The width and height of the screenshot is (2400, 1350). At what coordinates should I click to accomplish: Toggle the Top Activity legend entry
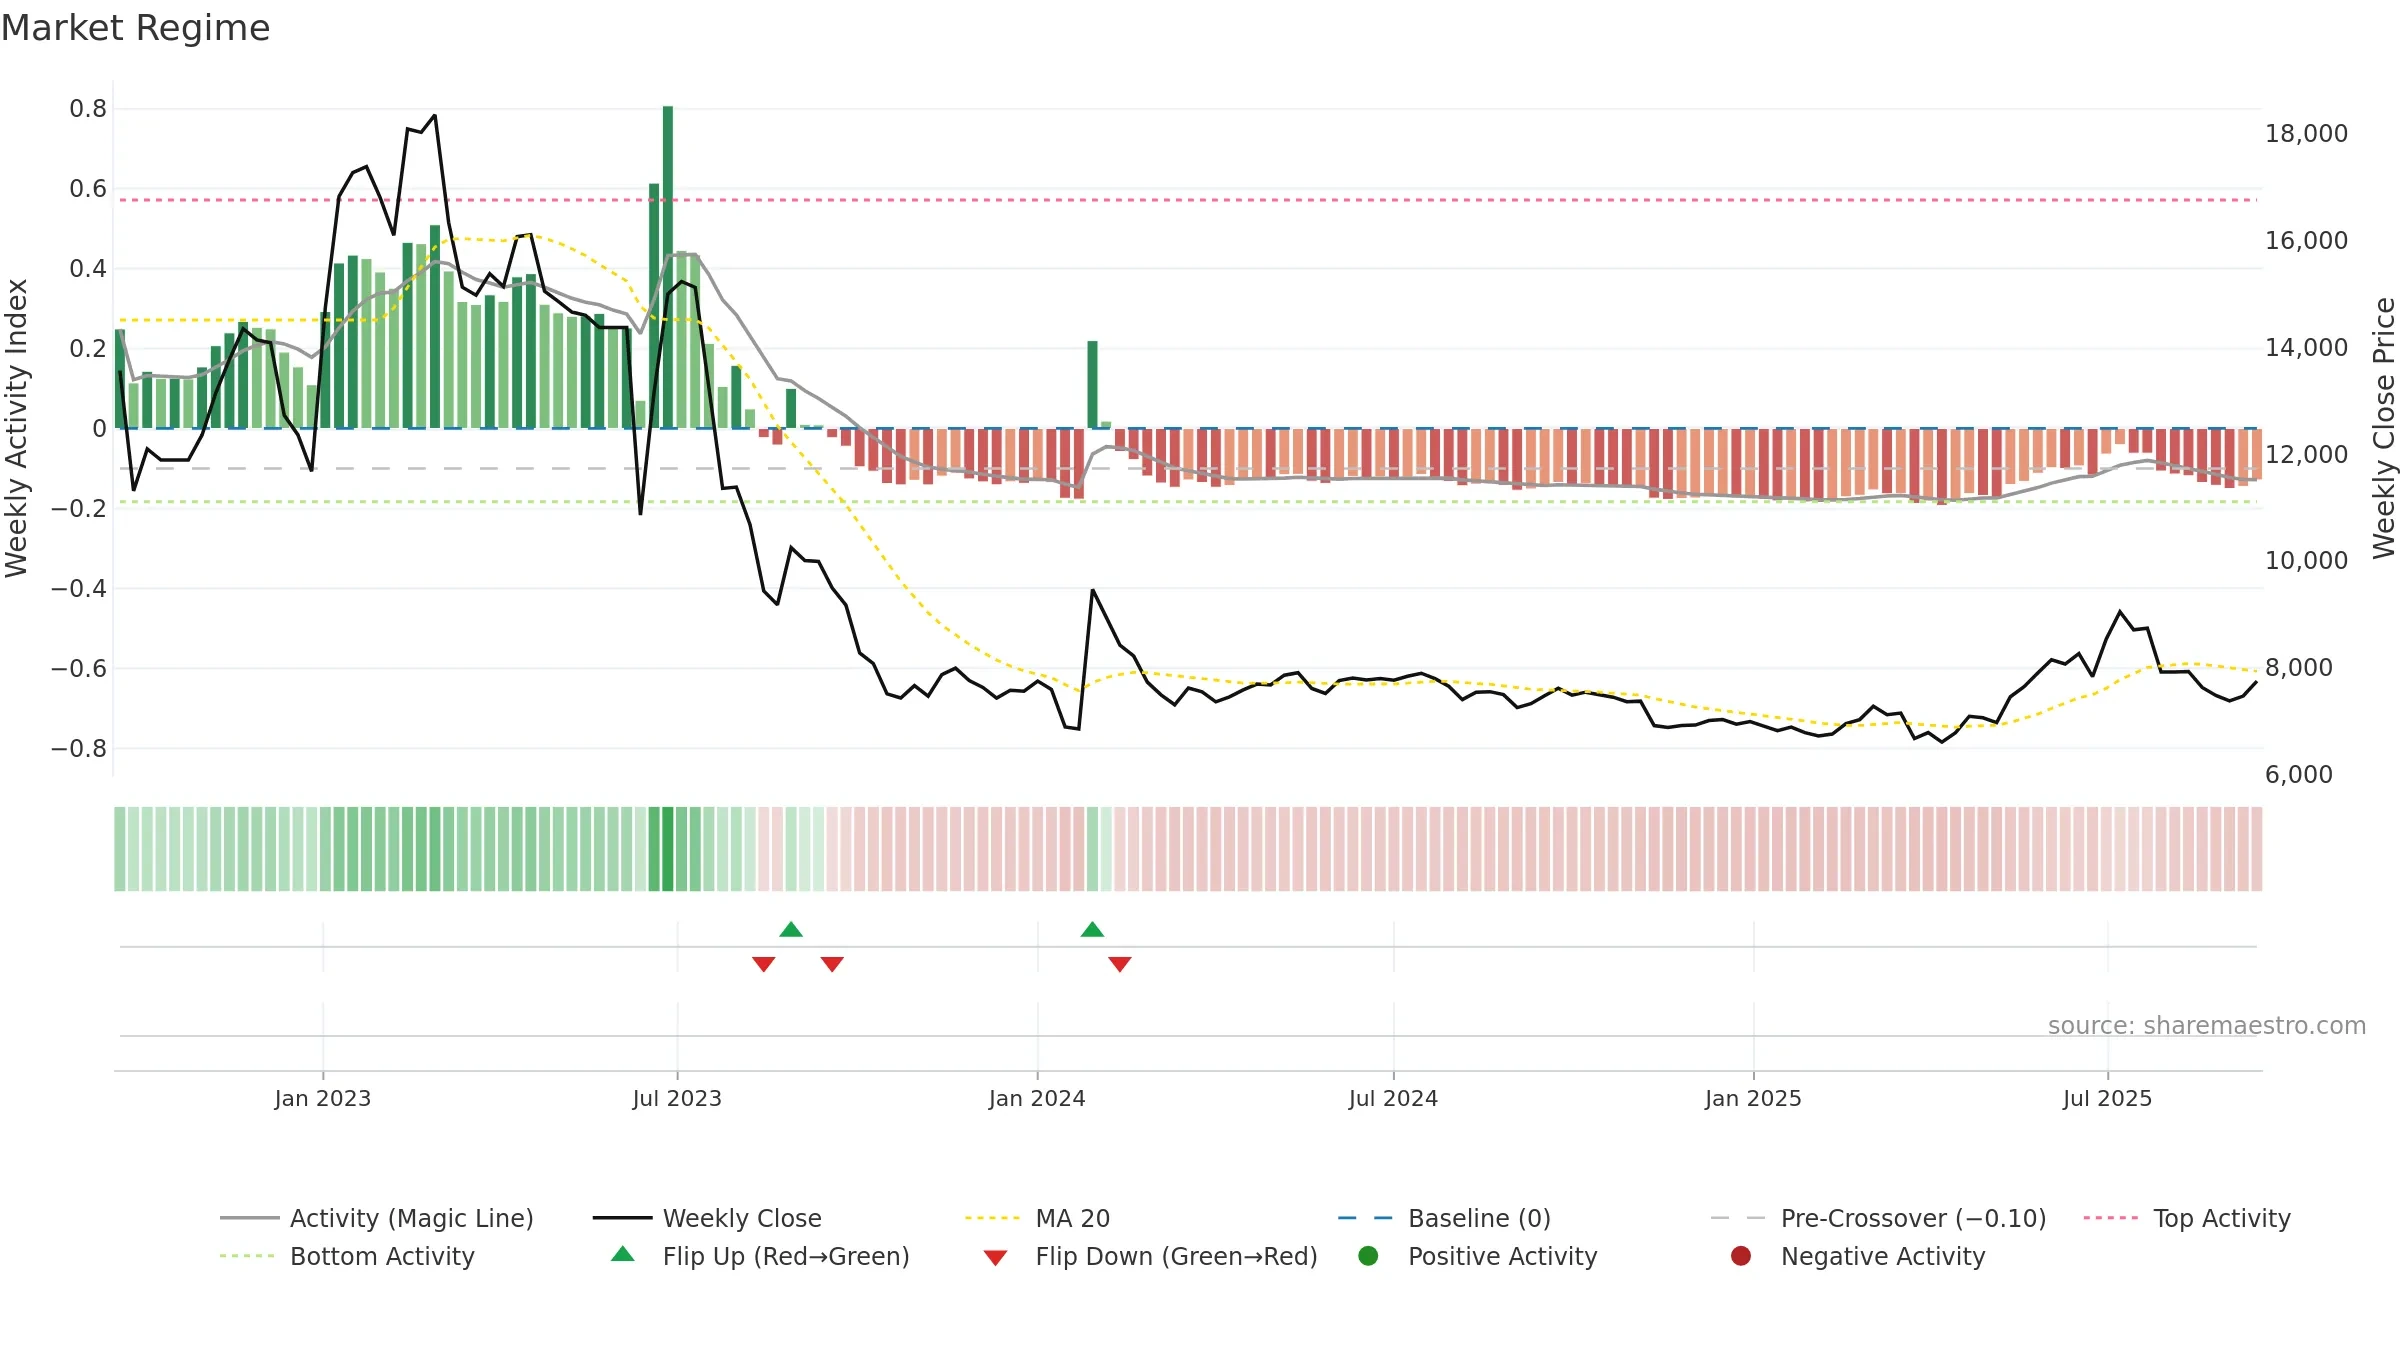(x=2187, y=1218)
